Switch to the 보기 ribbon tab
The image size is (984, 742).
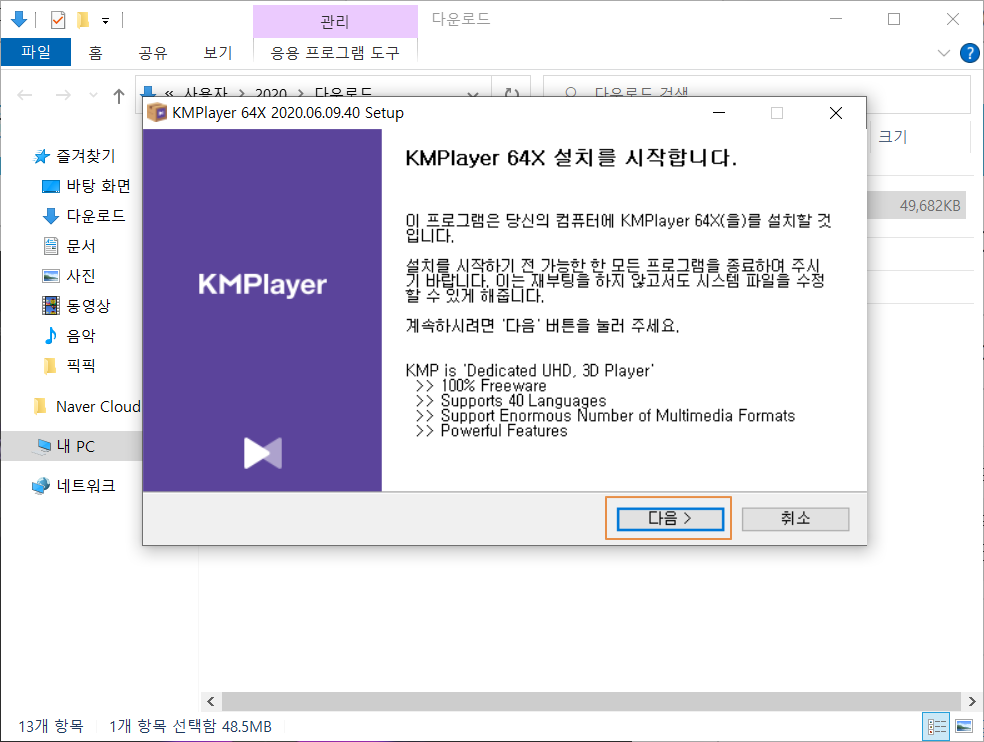[218, 53]
